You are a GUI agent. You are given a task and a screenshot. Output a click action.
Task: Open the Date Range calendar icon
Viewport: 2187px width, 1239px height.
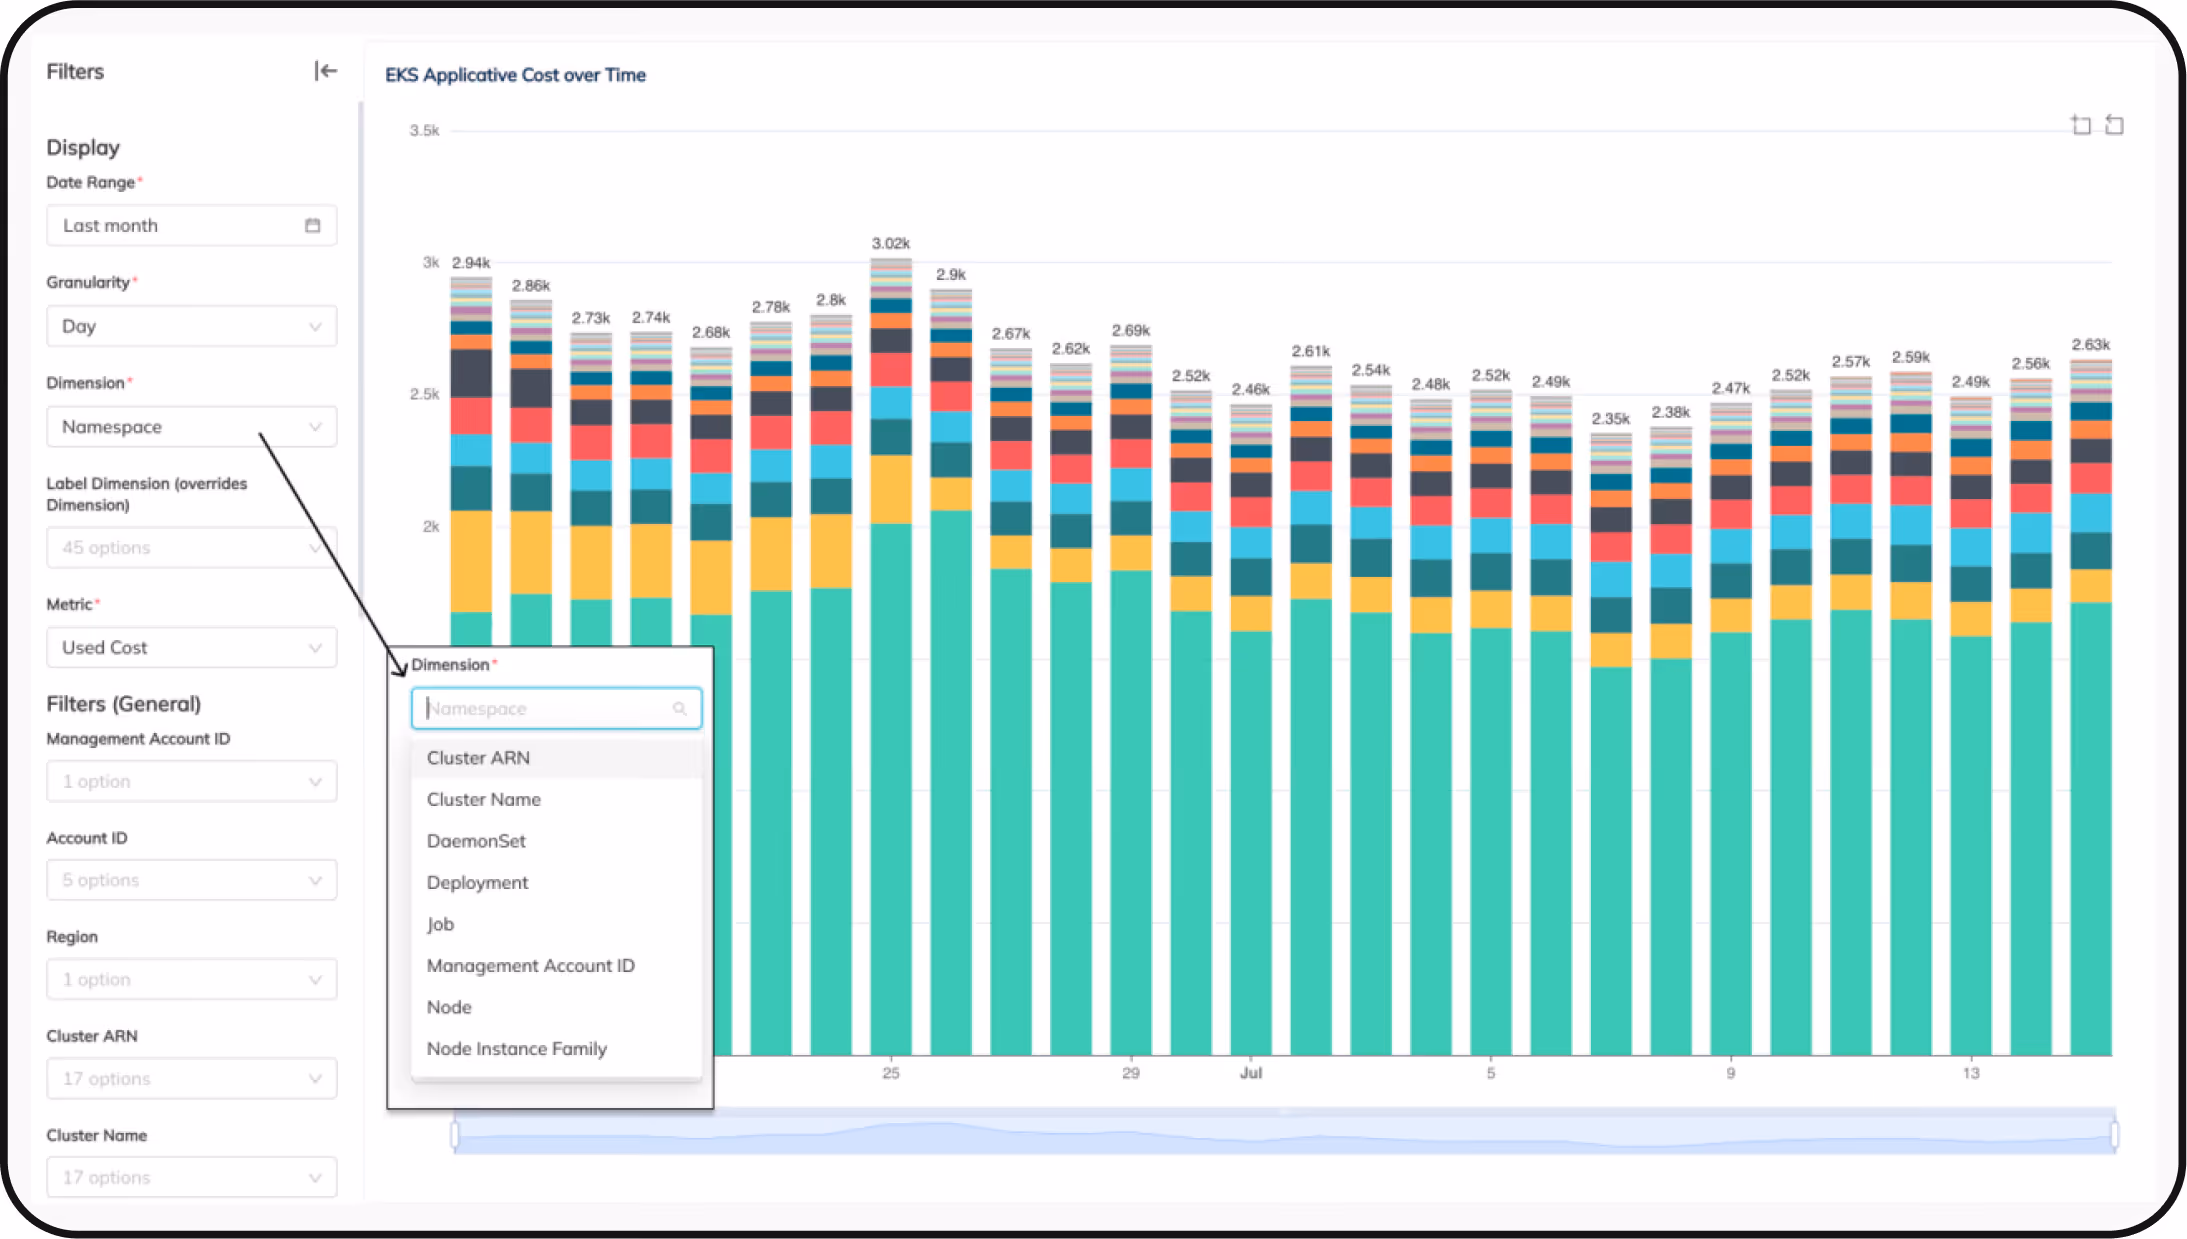(x=313, y=226)
